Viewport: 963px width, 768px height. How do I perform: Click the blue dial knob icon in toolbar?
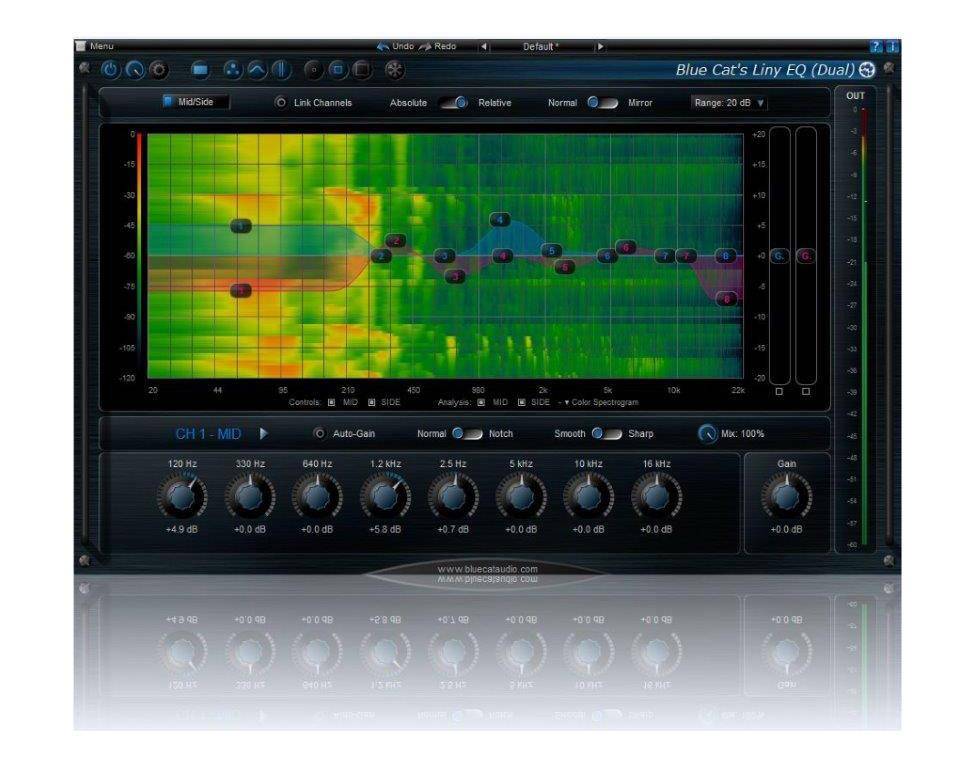pyautogui.click(x=135, y=70)
